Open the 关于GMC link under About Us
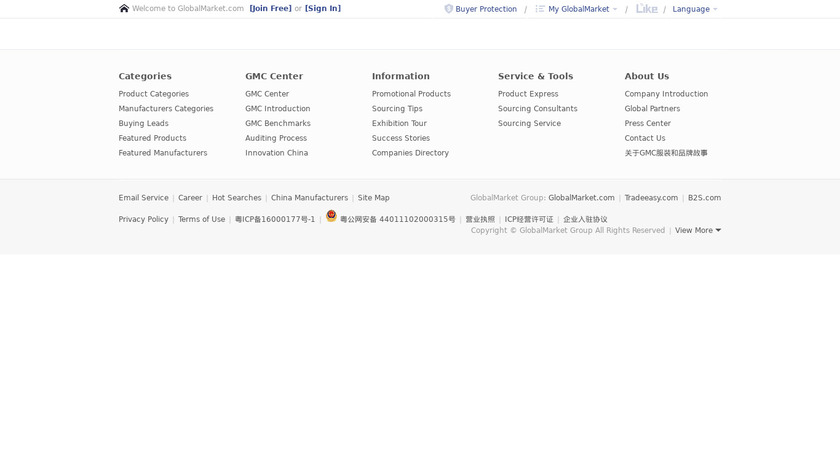The width and height of the screenshot is (840, 472). pyautogui.click(x=666, y=153)
